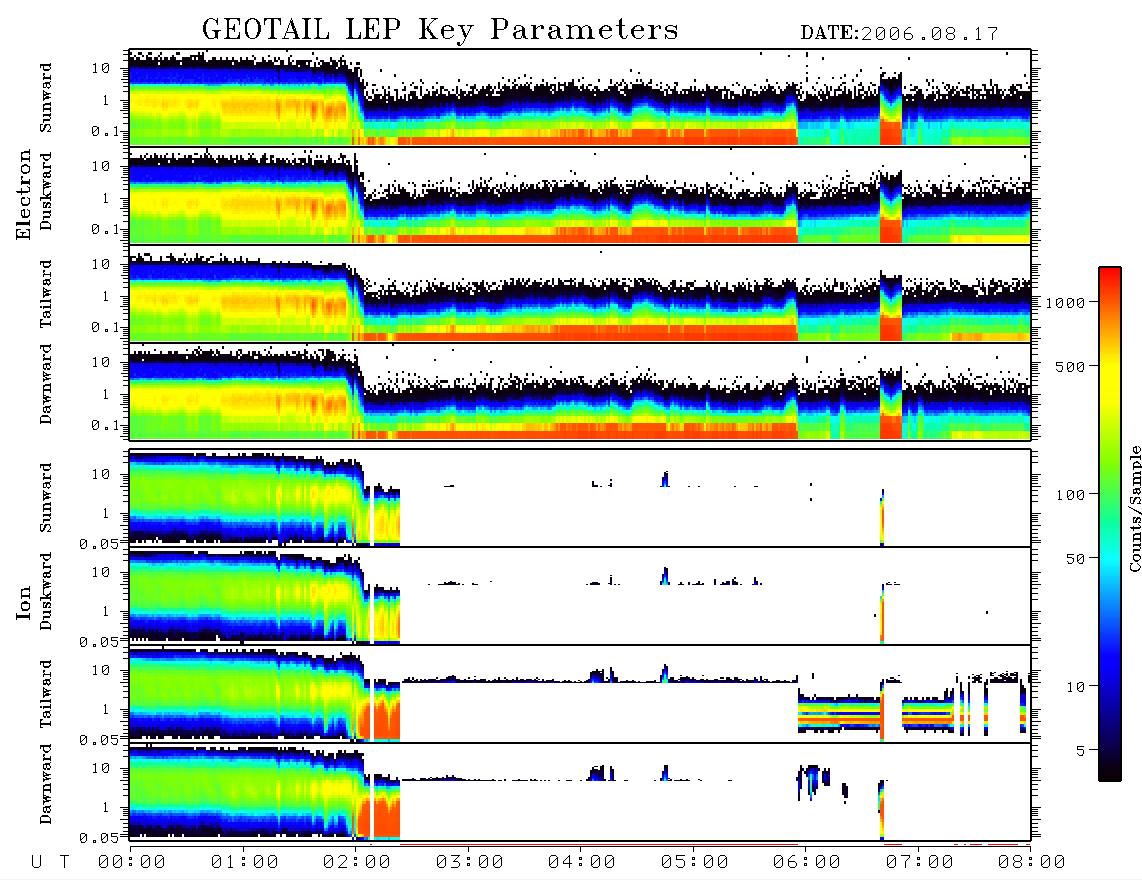Click the vertical Electron group label

(23, 194)
